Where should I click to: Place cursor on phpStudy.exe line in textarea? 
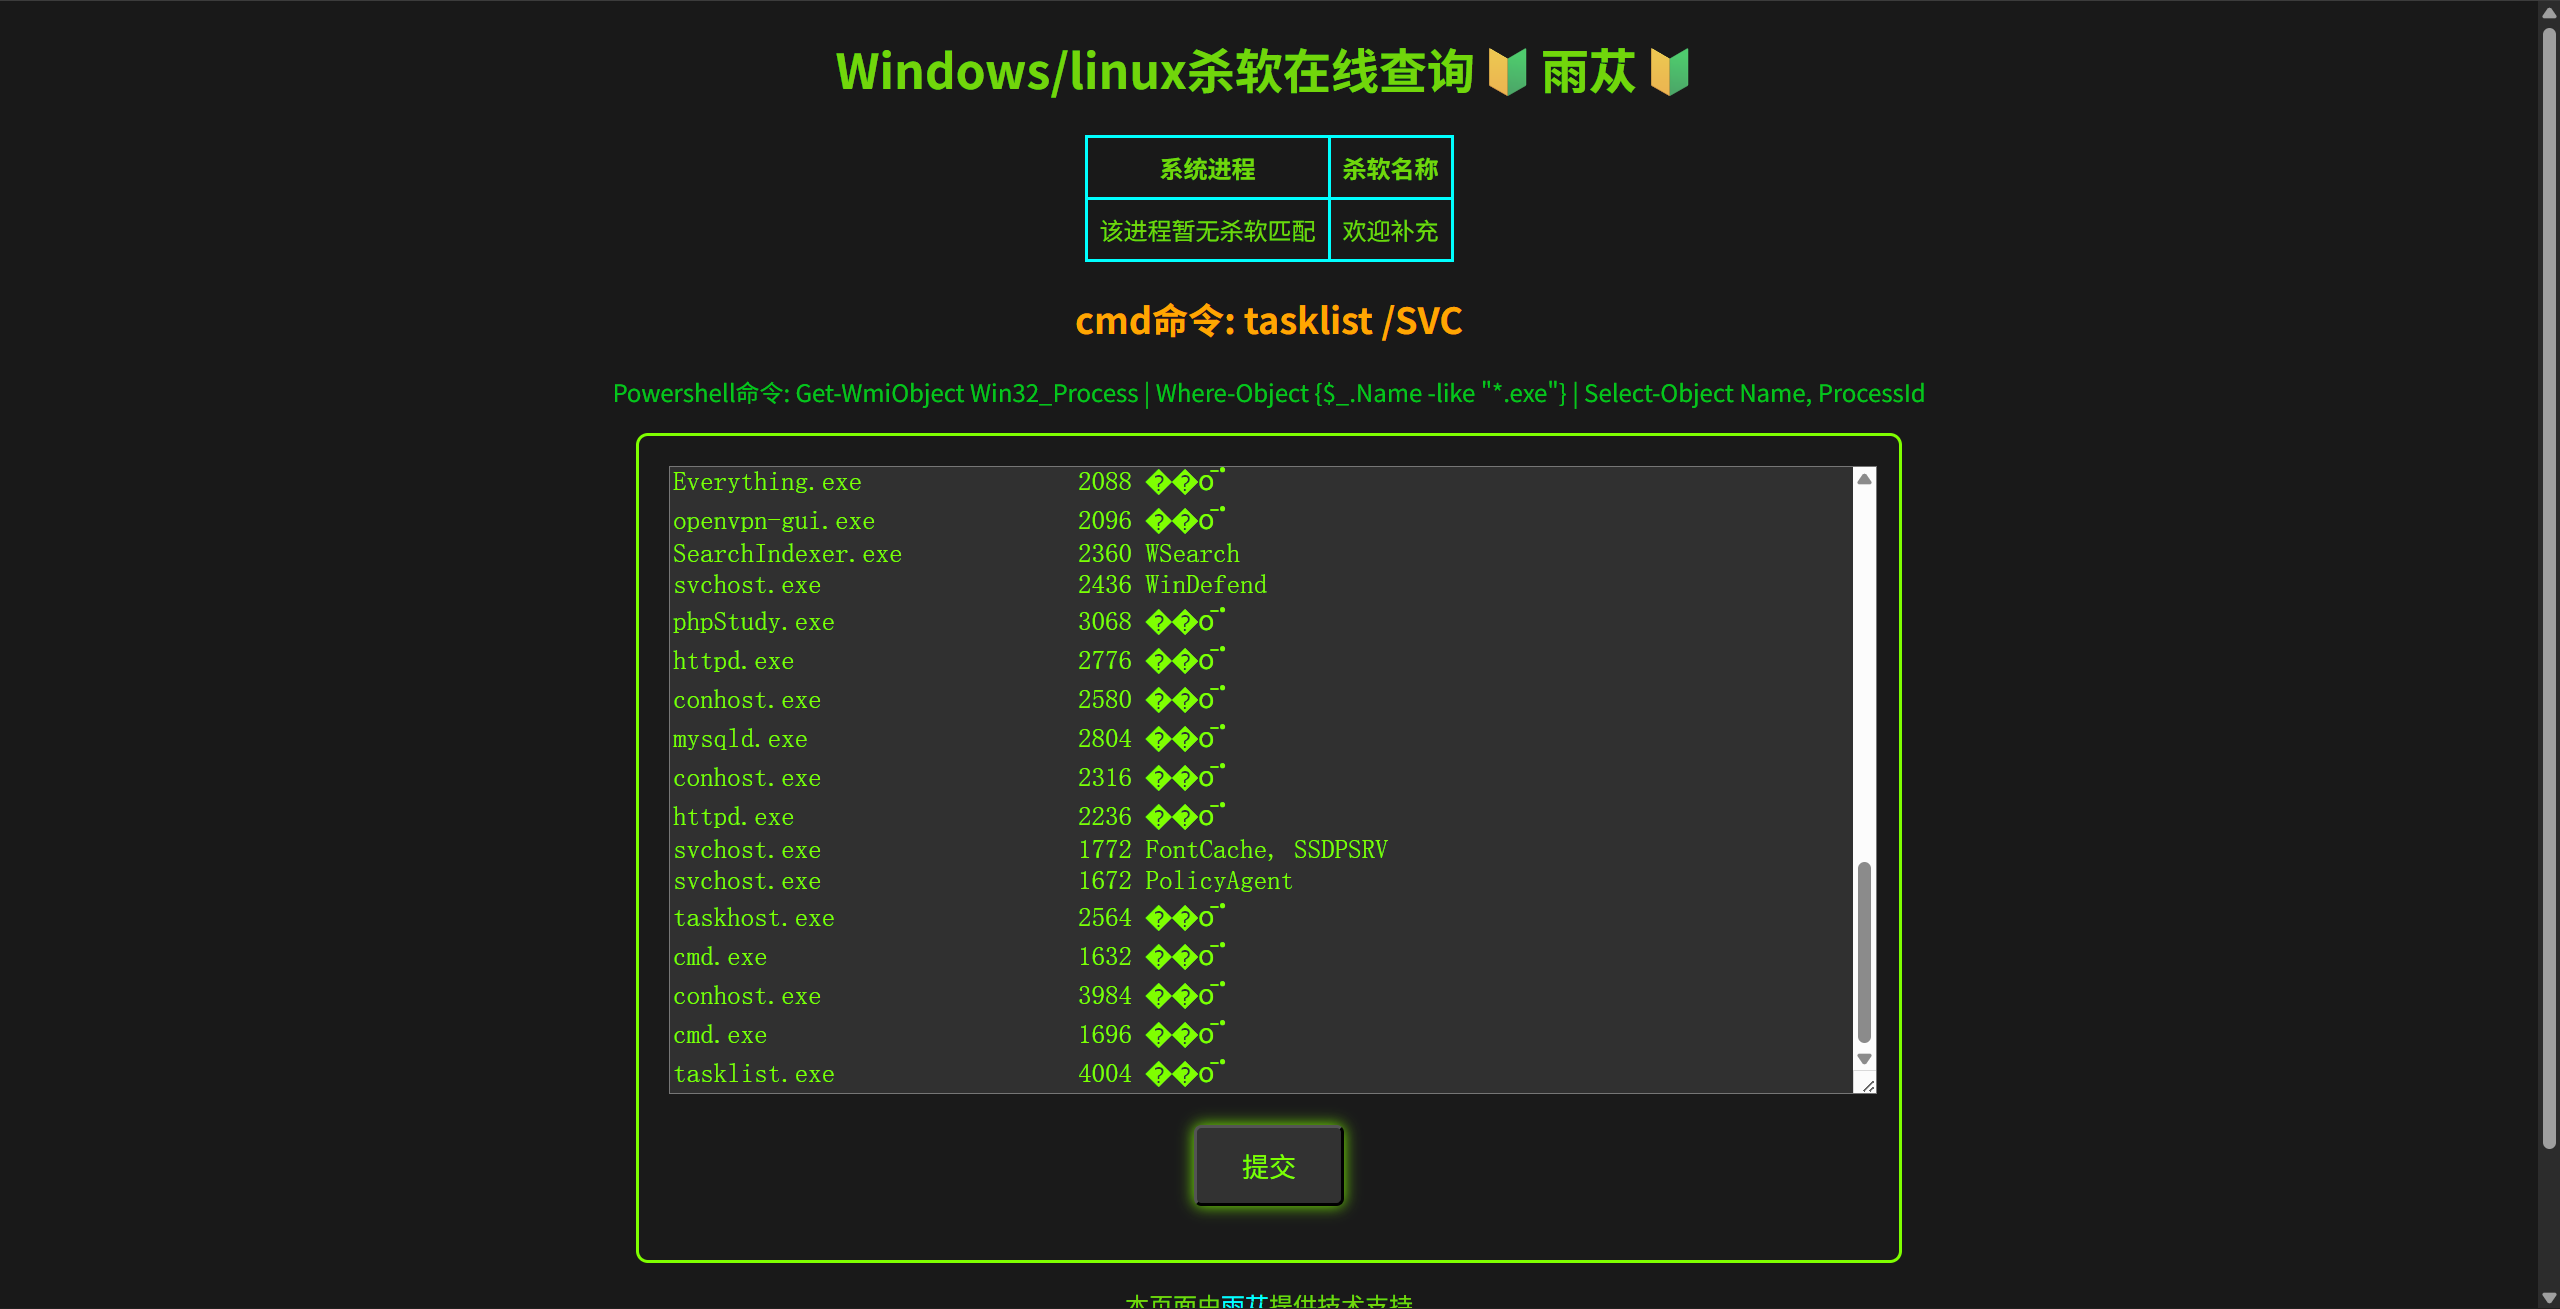(x=753, y=622)
